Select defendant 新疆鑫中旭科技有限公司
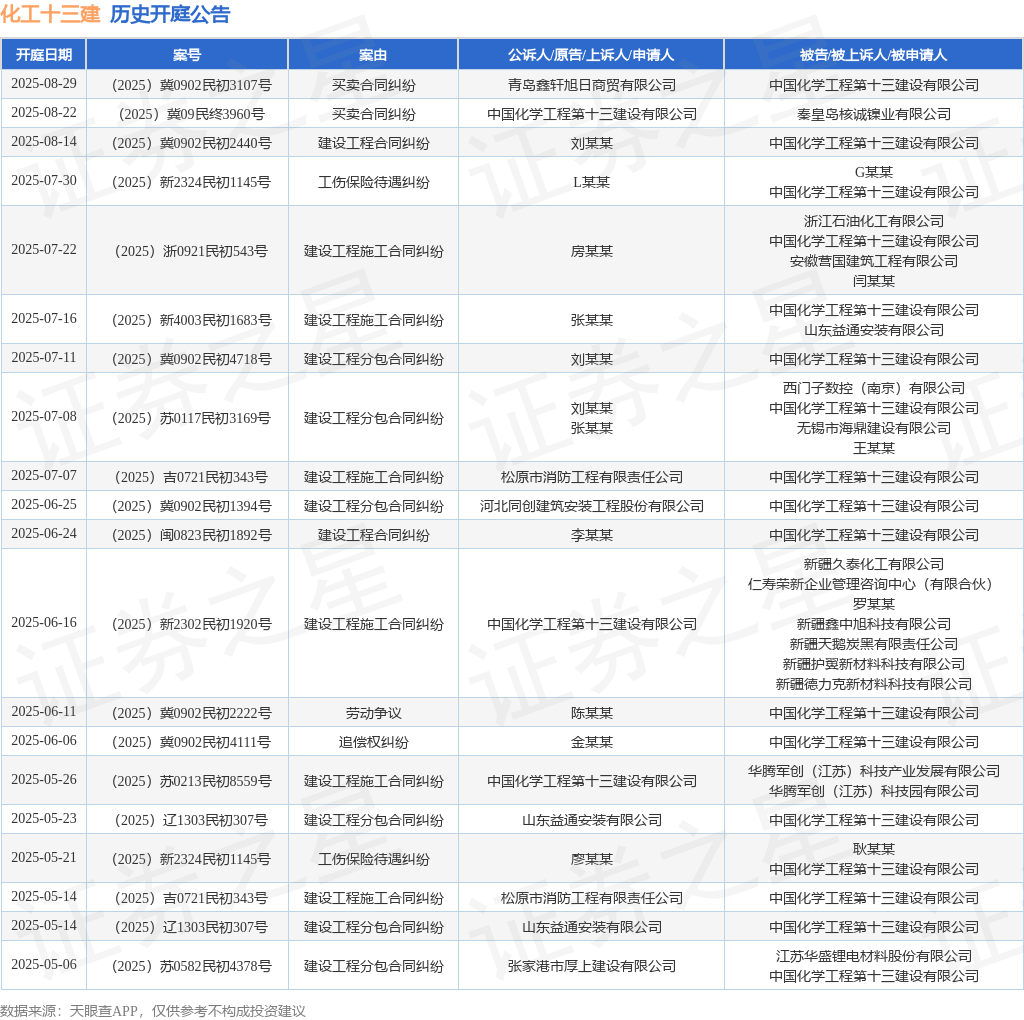This screenshot has height=1020, width=1024. point(874,624)
